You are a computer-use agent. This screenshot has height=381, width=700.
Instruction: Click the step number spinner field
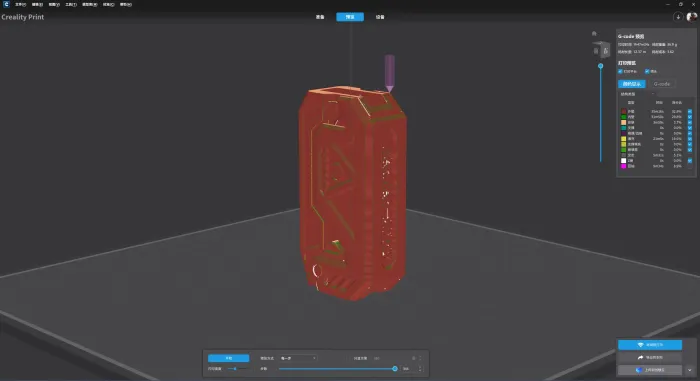(411, 369)
